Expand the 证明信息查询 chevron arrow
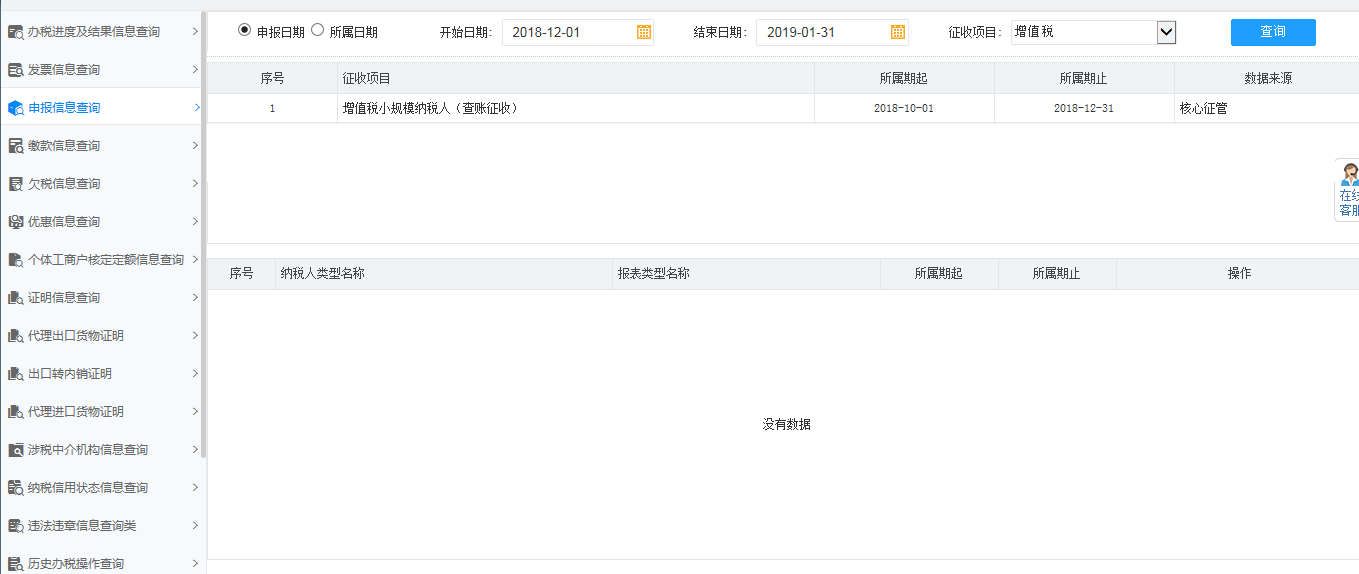Screen dimensions: 1359x574 [x=194, y=298]
